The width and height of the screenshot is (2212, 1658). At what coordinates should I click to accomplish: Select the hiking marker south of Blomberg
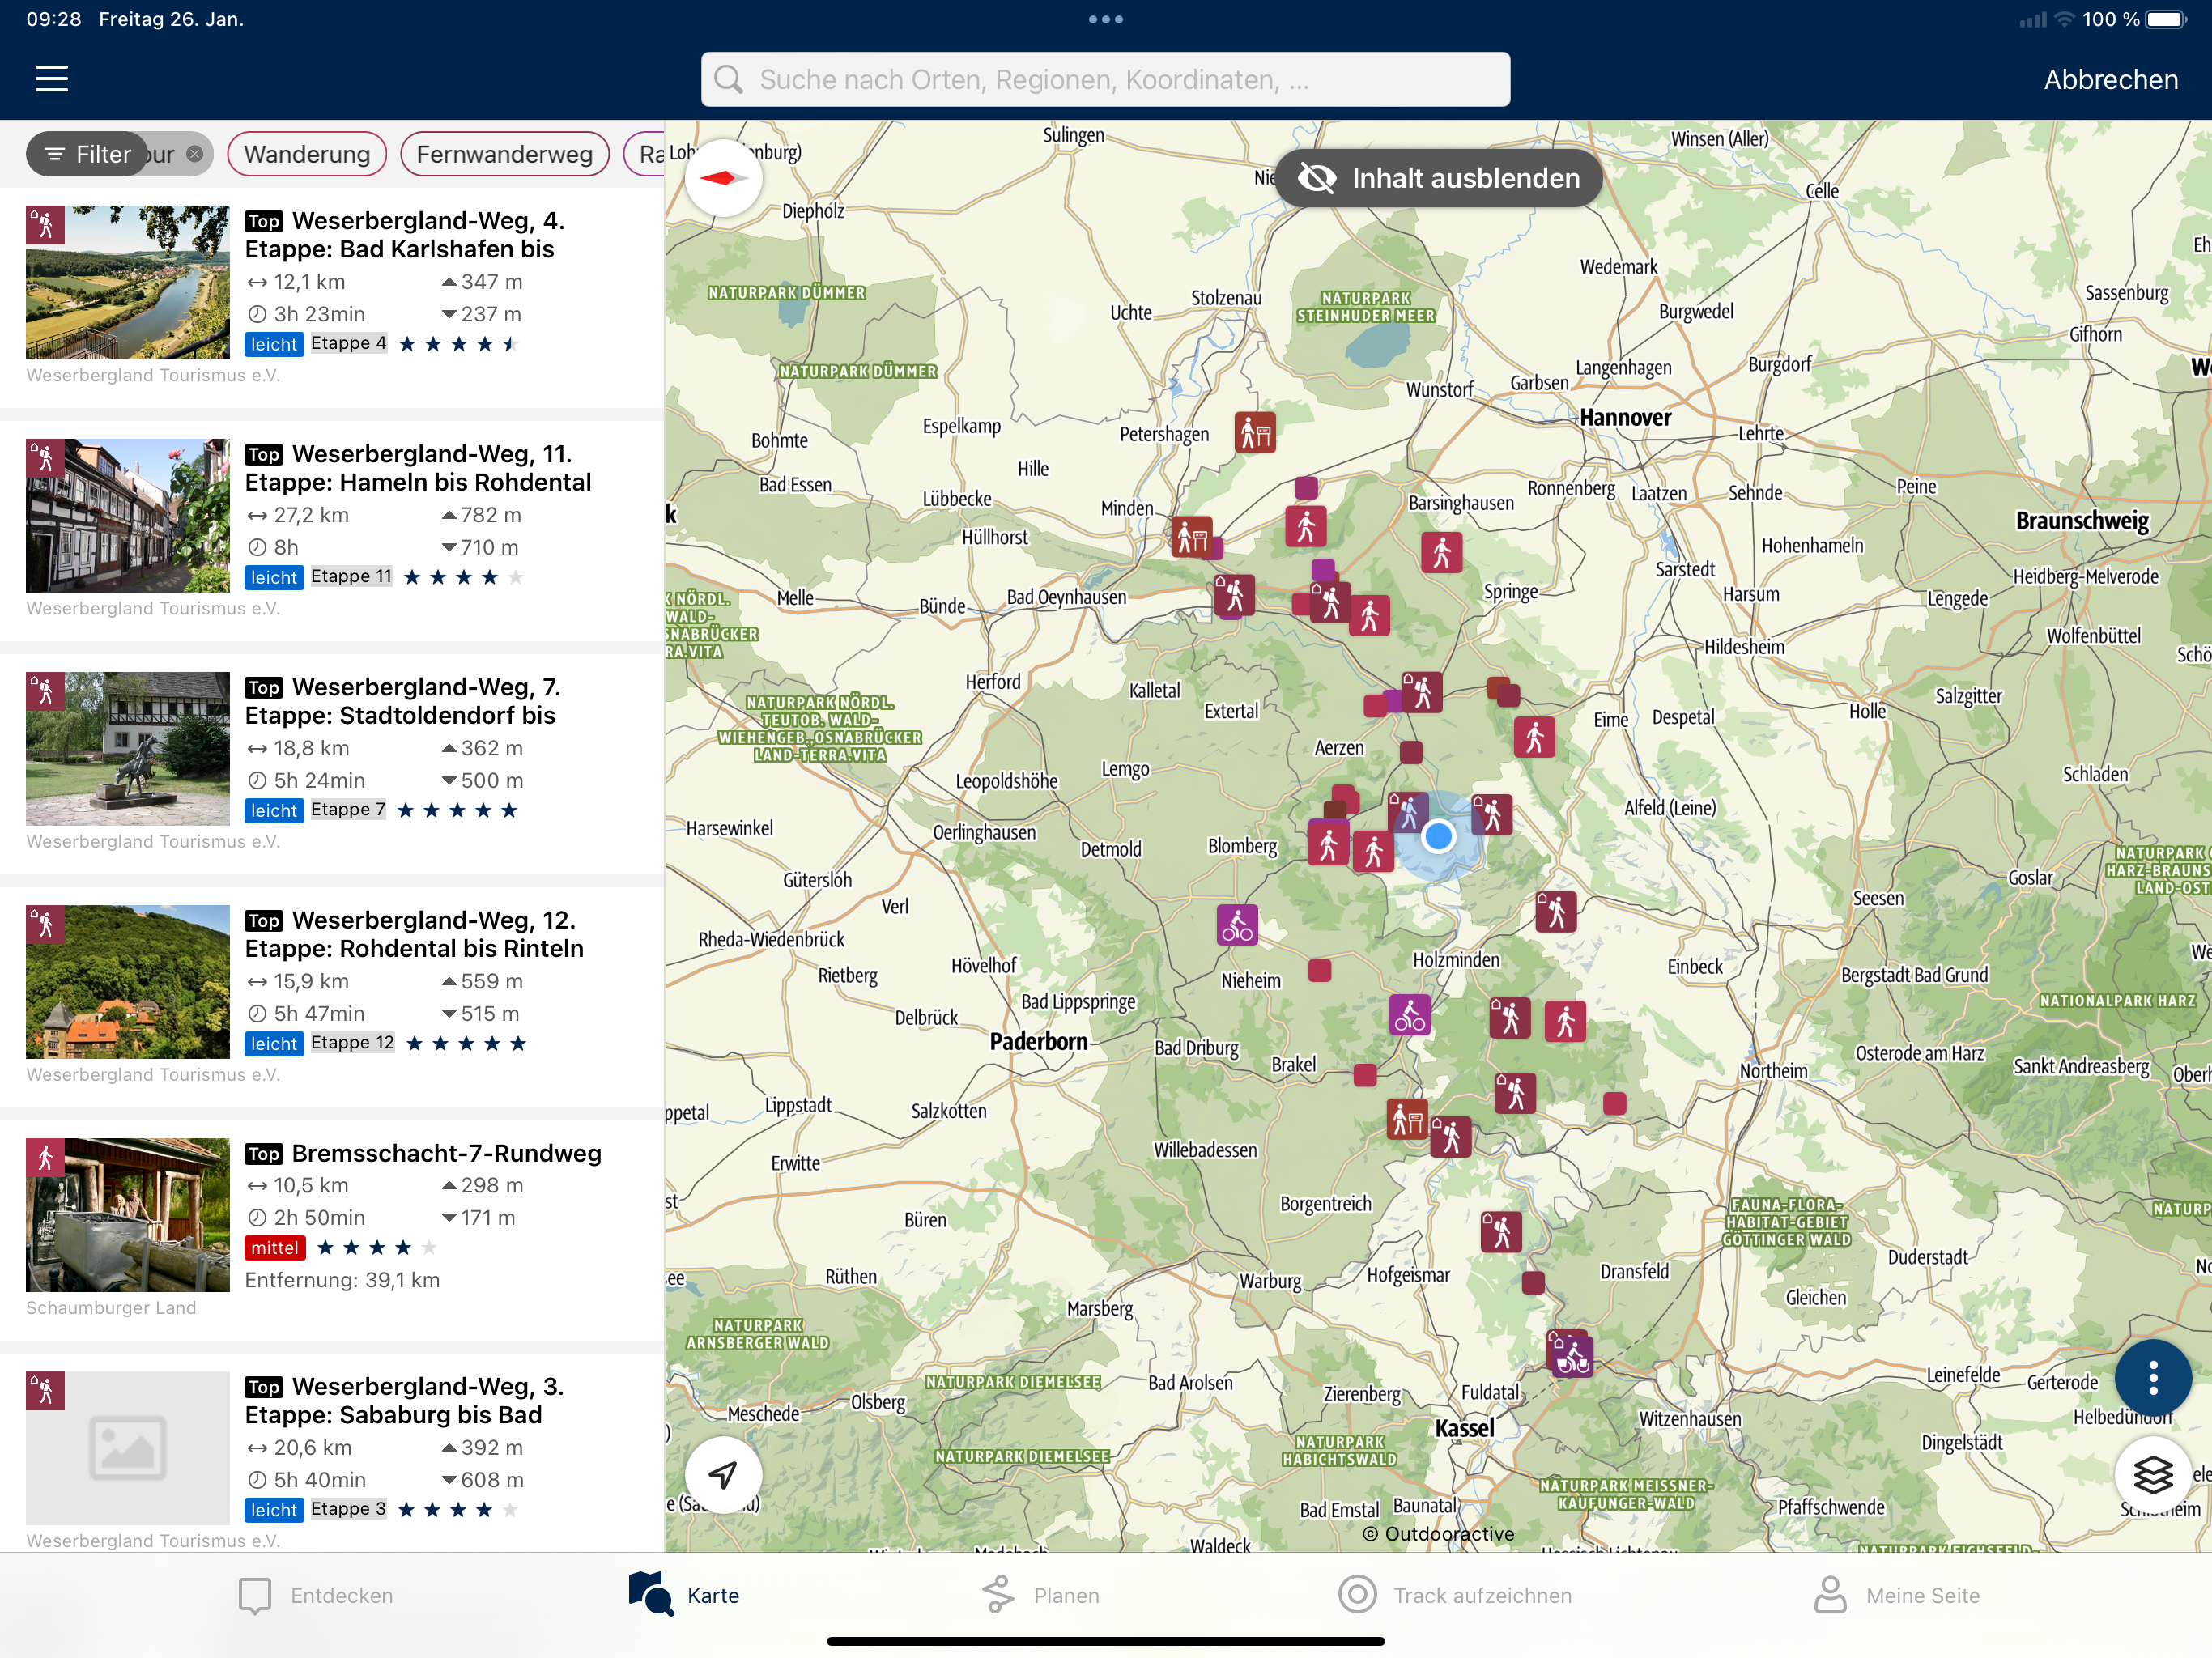click(x=1328, y=844)
